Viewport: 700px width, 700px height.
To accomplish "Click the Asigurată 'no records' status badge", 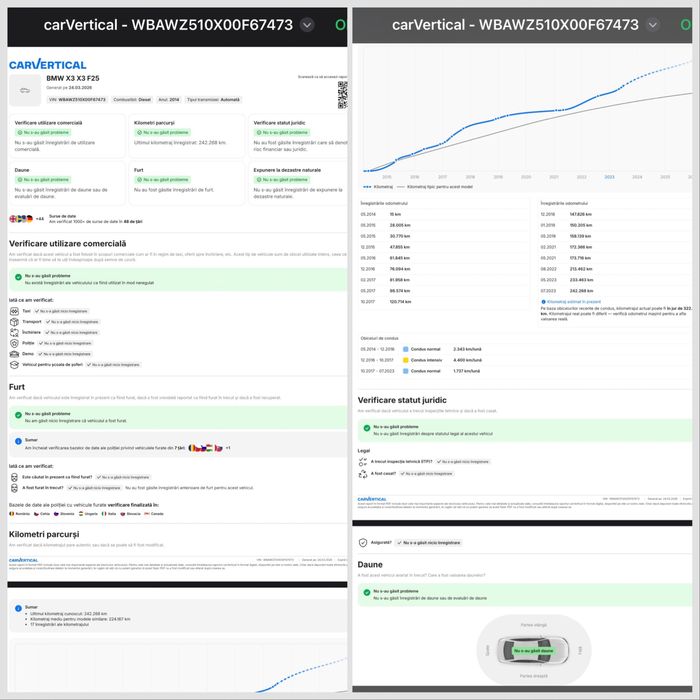I will pyautogui.click(x=429, y=543).
